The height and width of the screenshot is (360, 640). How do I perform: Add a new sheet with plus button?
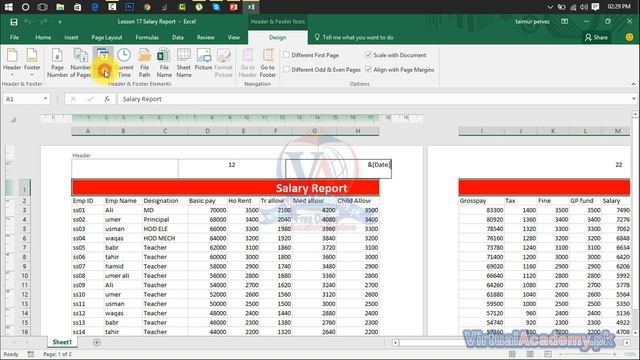[97, 342]
